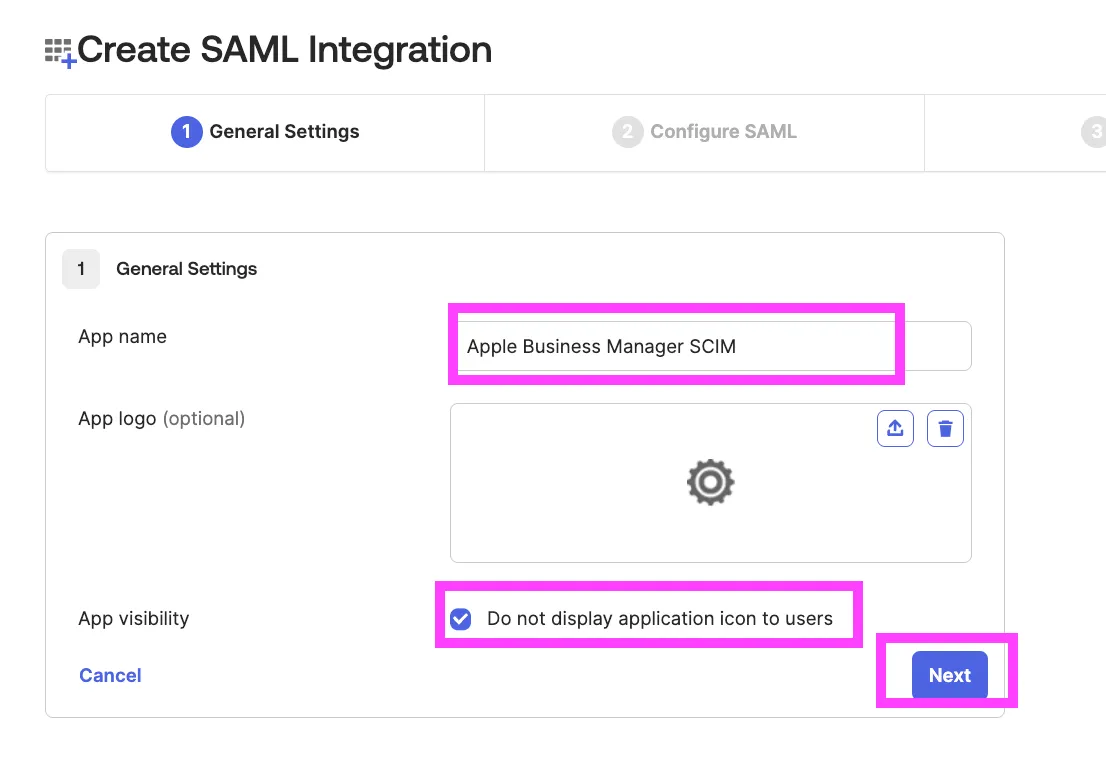Viewport: 1106px width, 766px height.
Task: Click the gear placeholder logo image
Action: tap(710, 482)
